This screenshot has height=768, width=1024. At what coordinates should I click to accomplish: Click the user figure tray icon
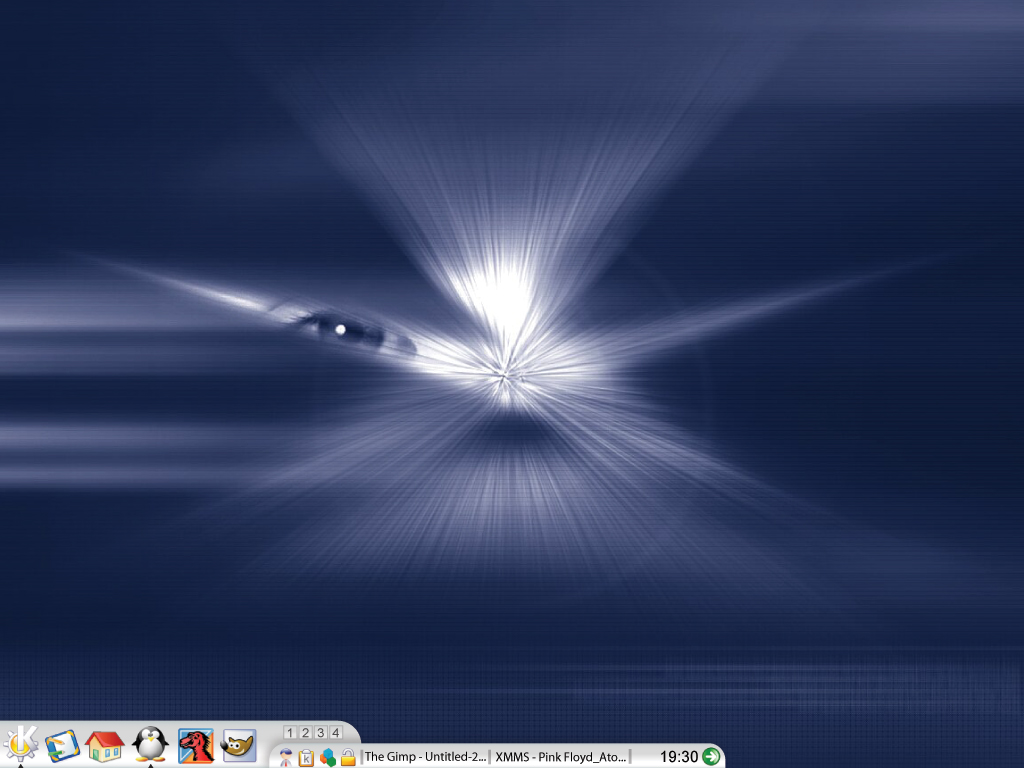pos(286,757)
